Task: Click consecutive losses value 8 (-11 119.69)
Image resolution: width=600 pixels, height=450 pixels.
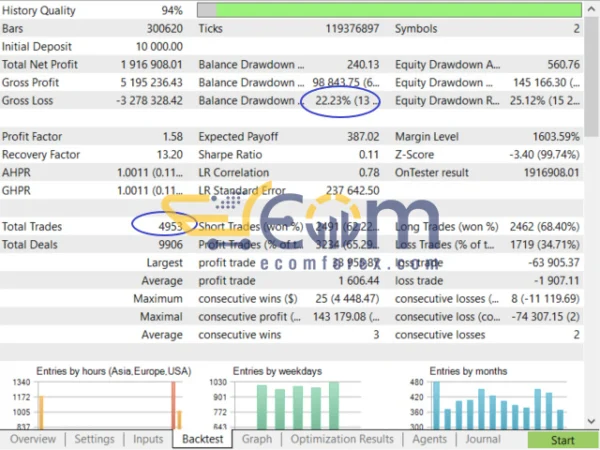Action: pos(545,298)
